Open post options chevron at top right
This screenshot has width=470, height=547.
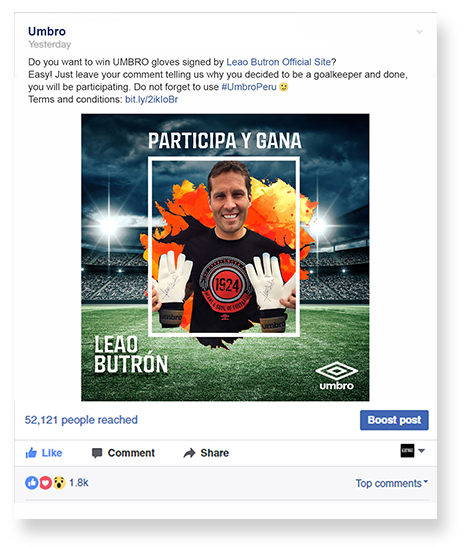pos(419,32)
